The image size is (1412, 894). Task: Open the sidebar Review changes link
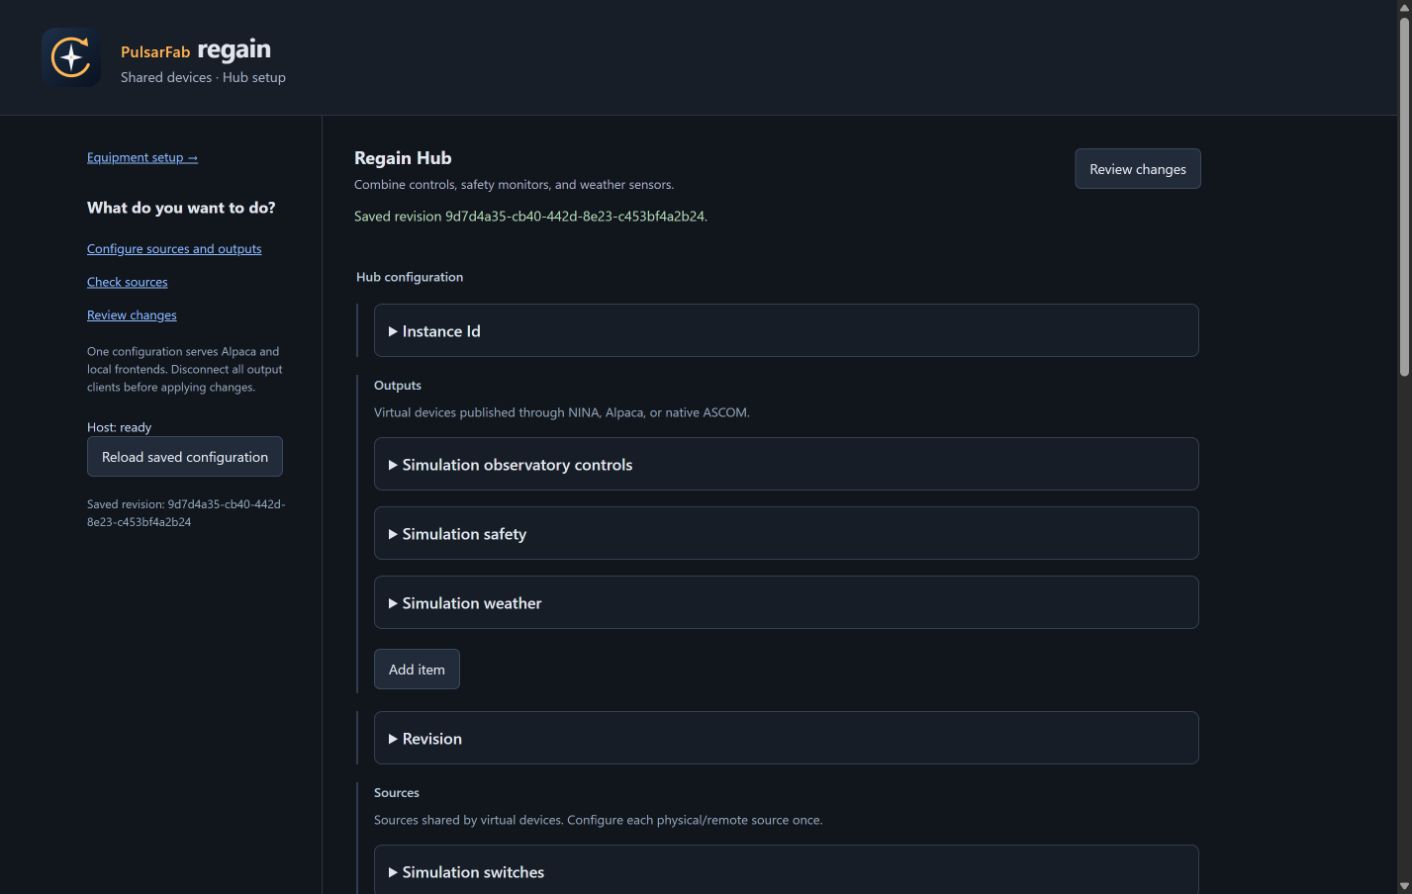(132, 315)
